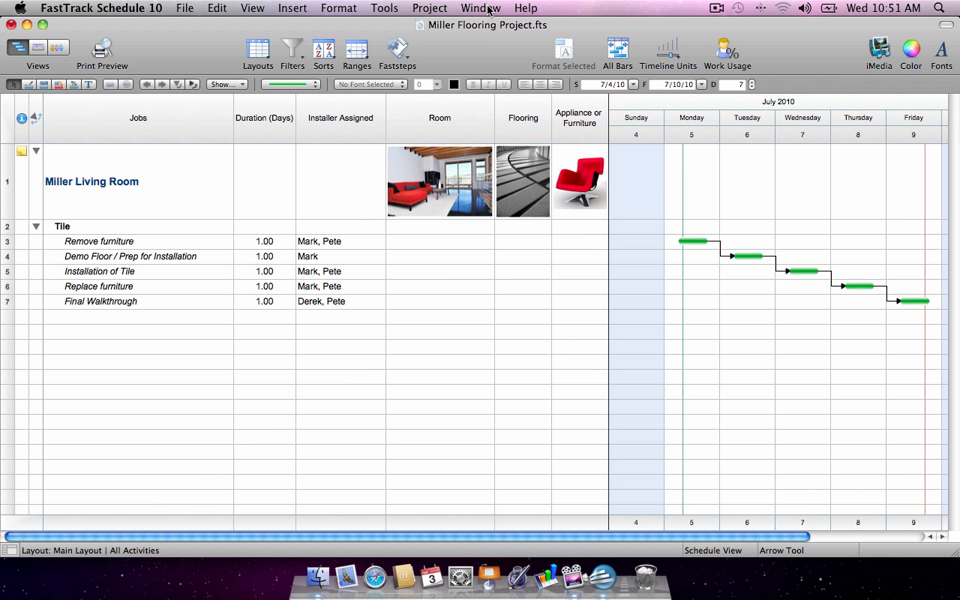Adjust the duration stepper arrows
The image size is (960, 600).
click(752, 84)
